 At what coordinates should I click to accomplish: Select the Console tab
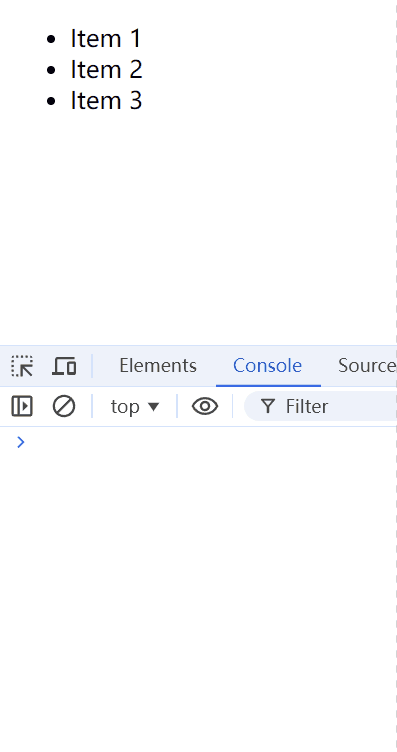tap(268, 366)
